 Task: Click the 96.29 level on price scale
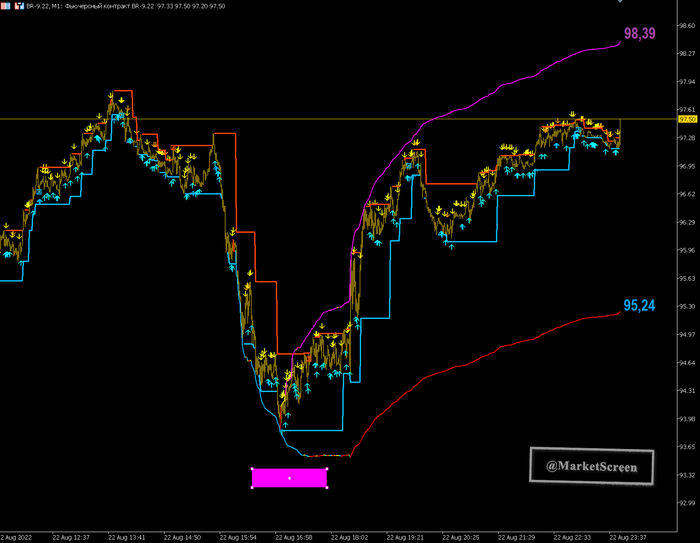tap(687, 222)
